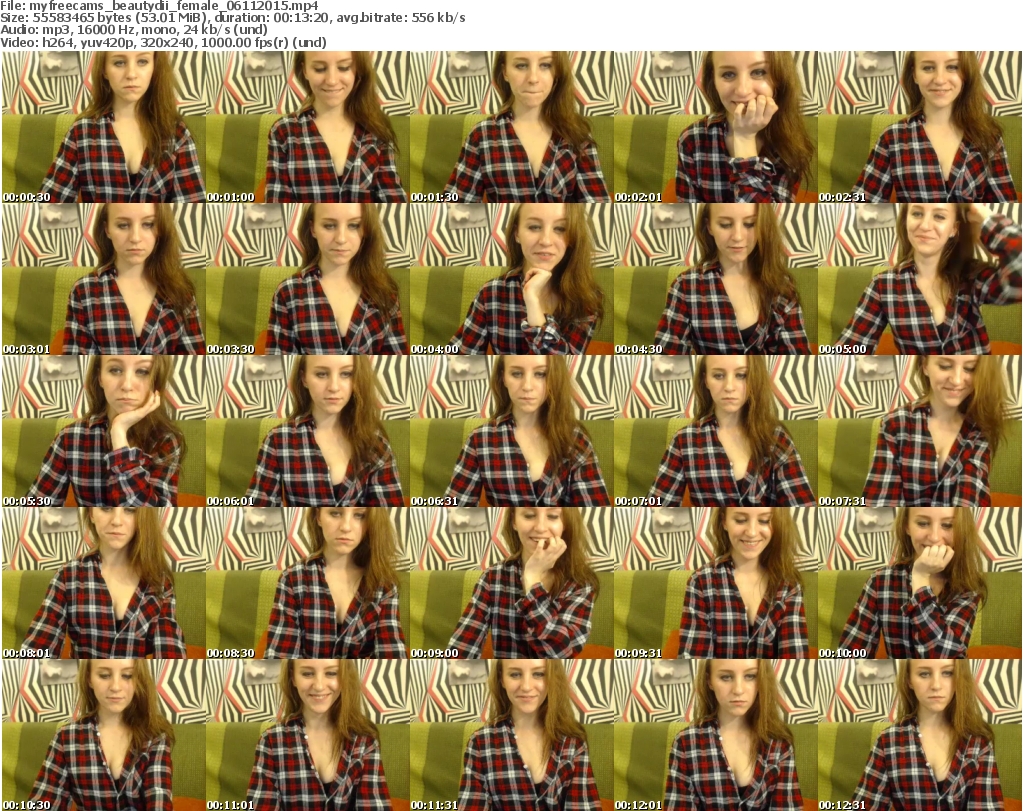Image resolution: width=1024 pixels, height=811 pixels.
Task: Select the thumbnail timestamped 00:08:01
Action: click(x=103, y=583)
